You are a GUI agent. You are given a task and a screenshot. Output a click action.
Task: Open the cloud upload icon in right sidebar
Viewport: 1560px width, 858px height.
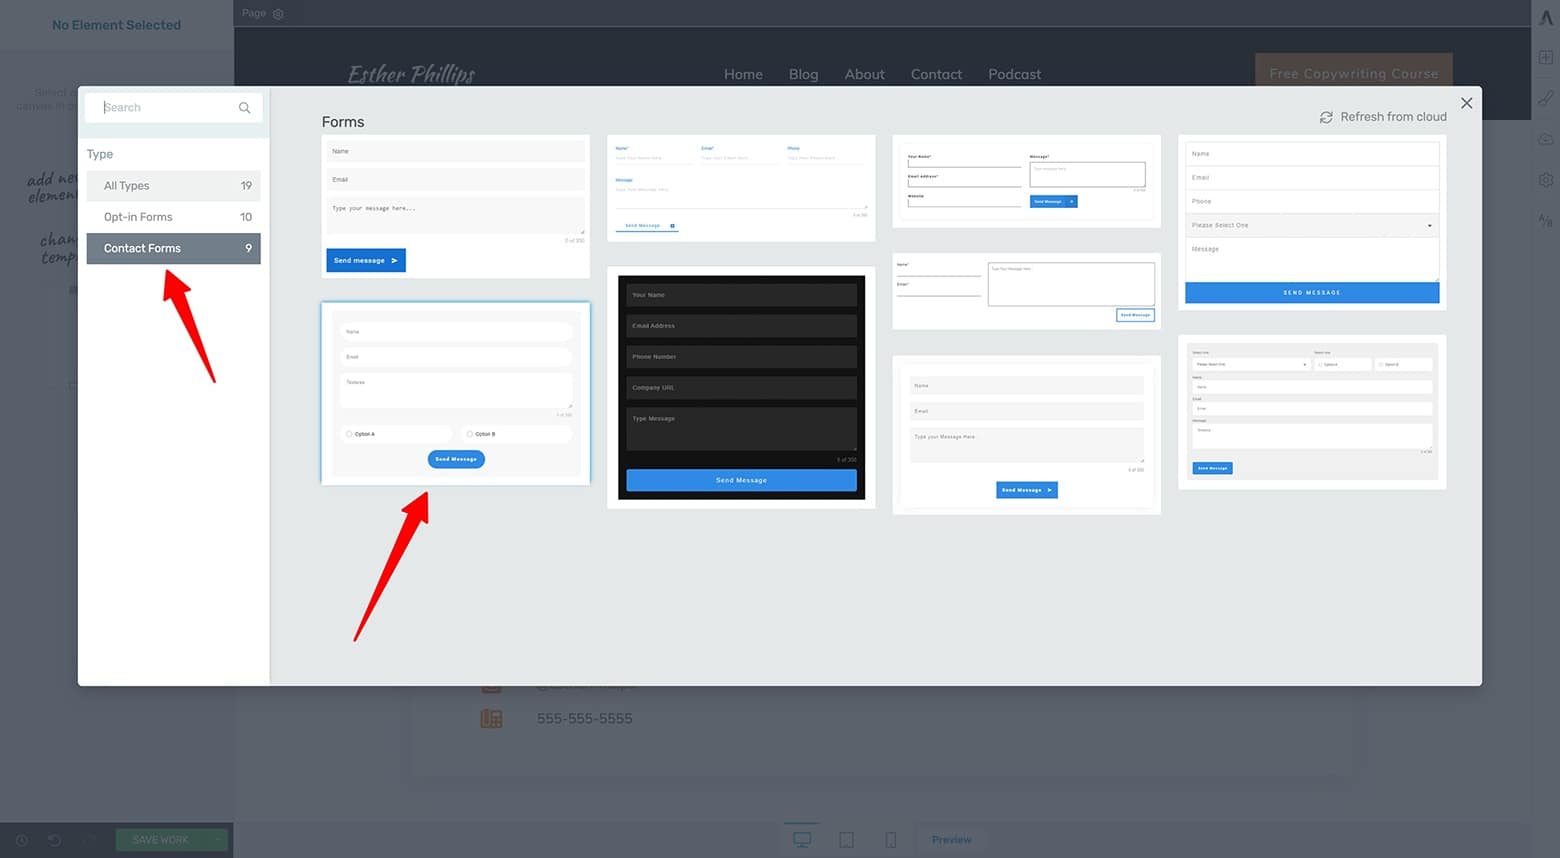click(1546, 139)
